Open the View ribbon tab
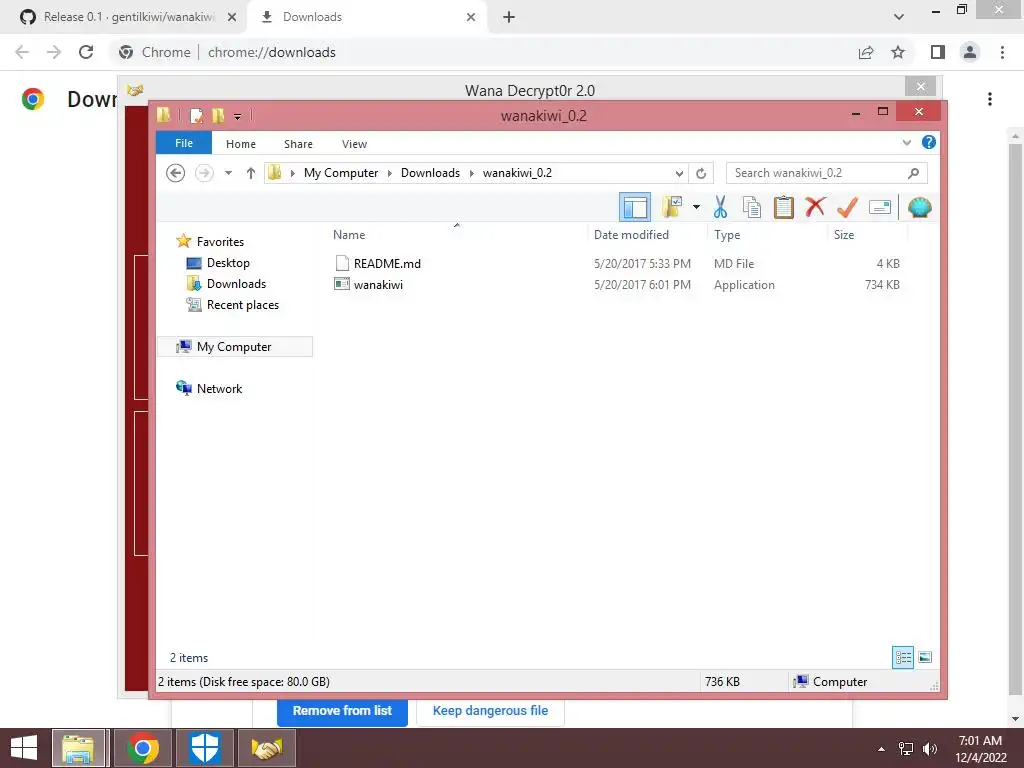This screenshot has height=768, width=1024. [355, 144]
